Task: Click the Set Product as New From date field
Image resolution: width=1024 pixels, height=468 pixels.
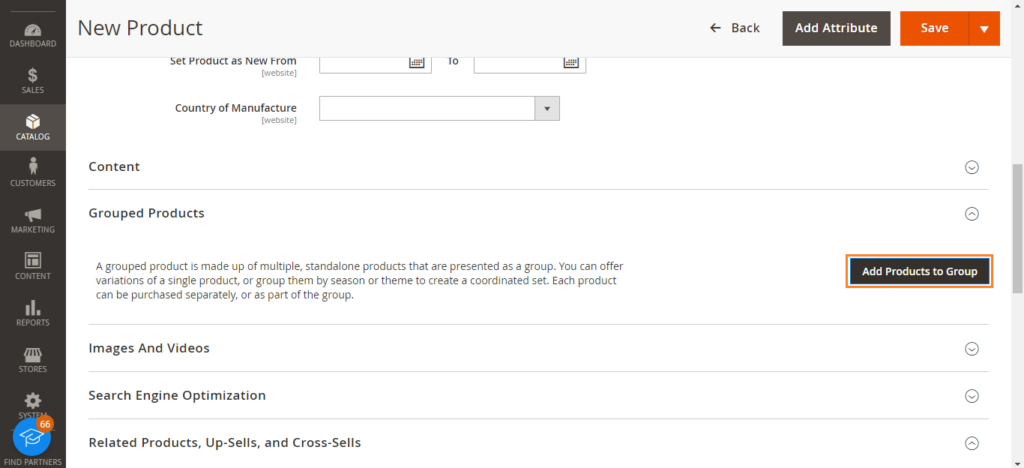Action: tap(376, 64)
